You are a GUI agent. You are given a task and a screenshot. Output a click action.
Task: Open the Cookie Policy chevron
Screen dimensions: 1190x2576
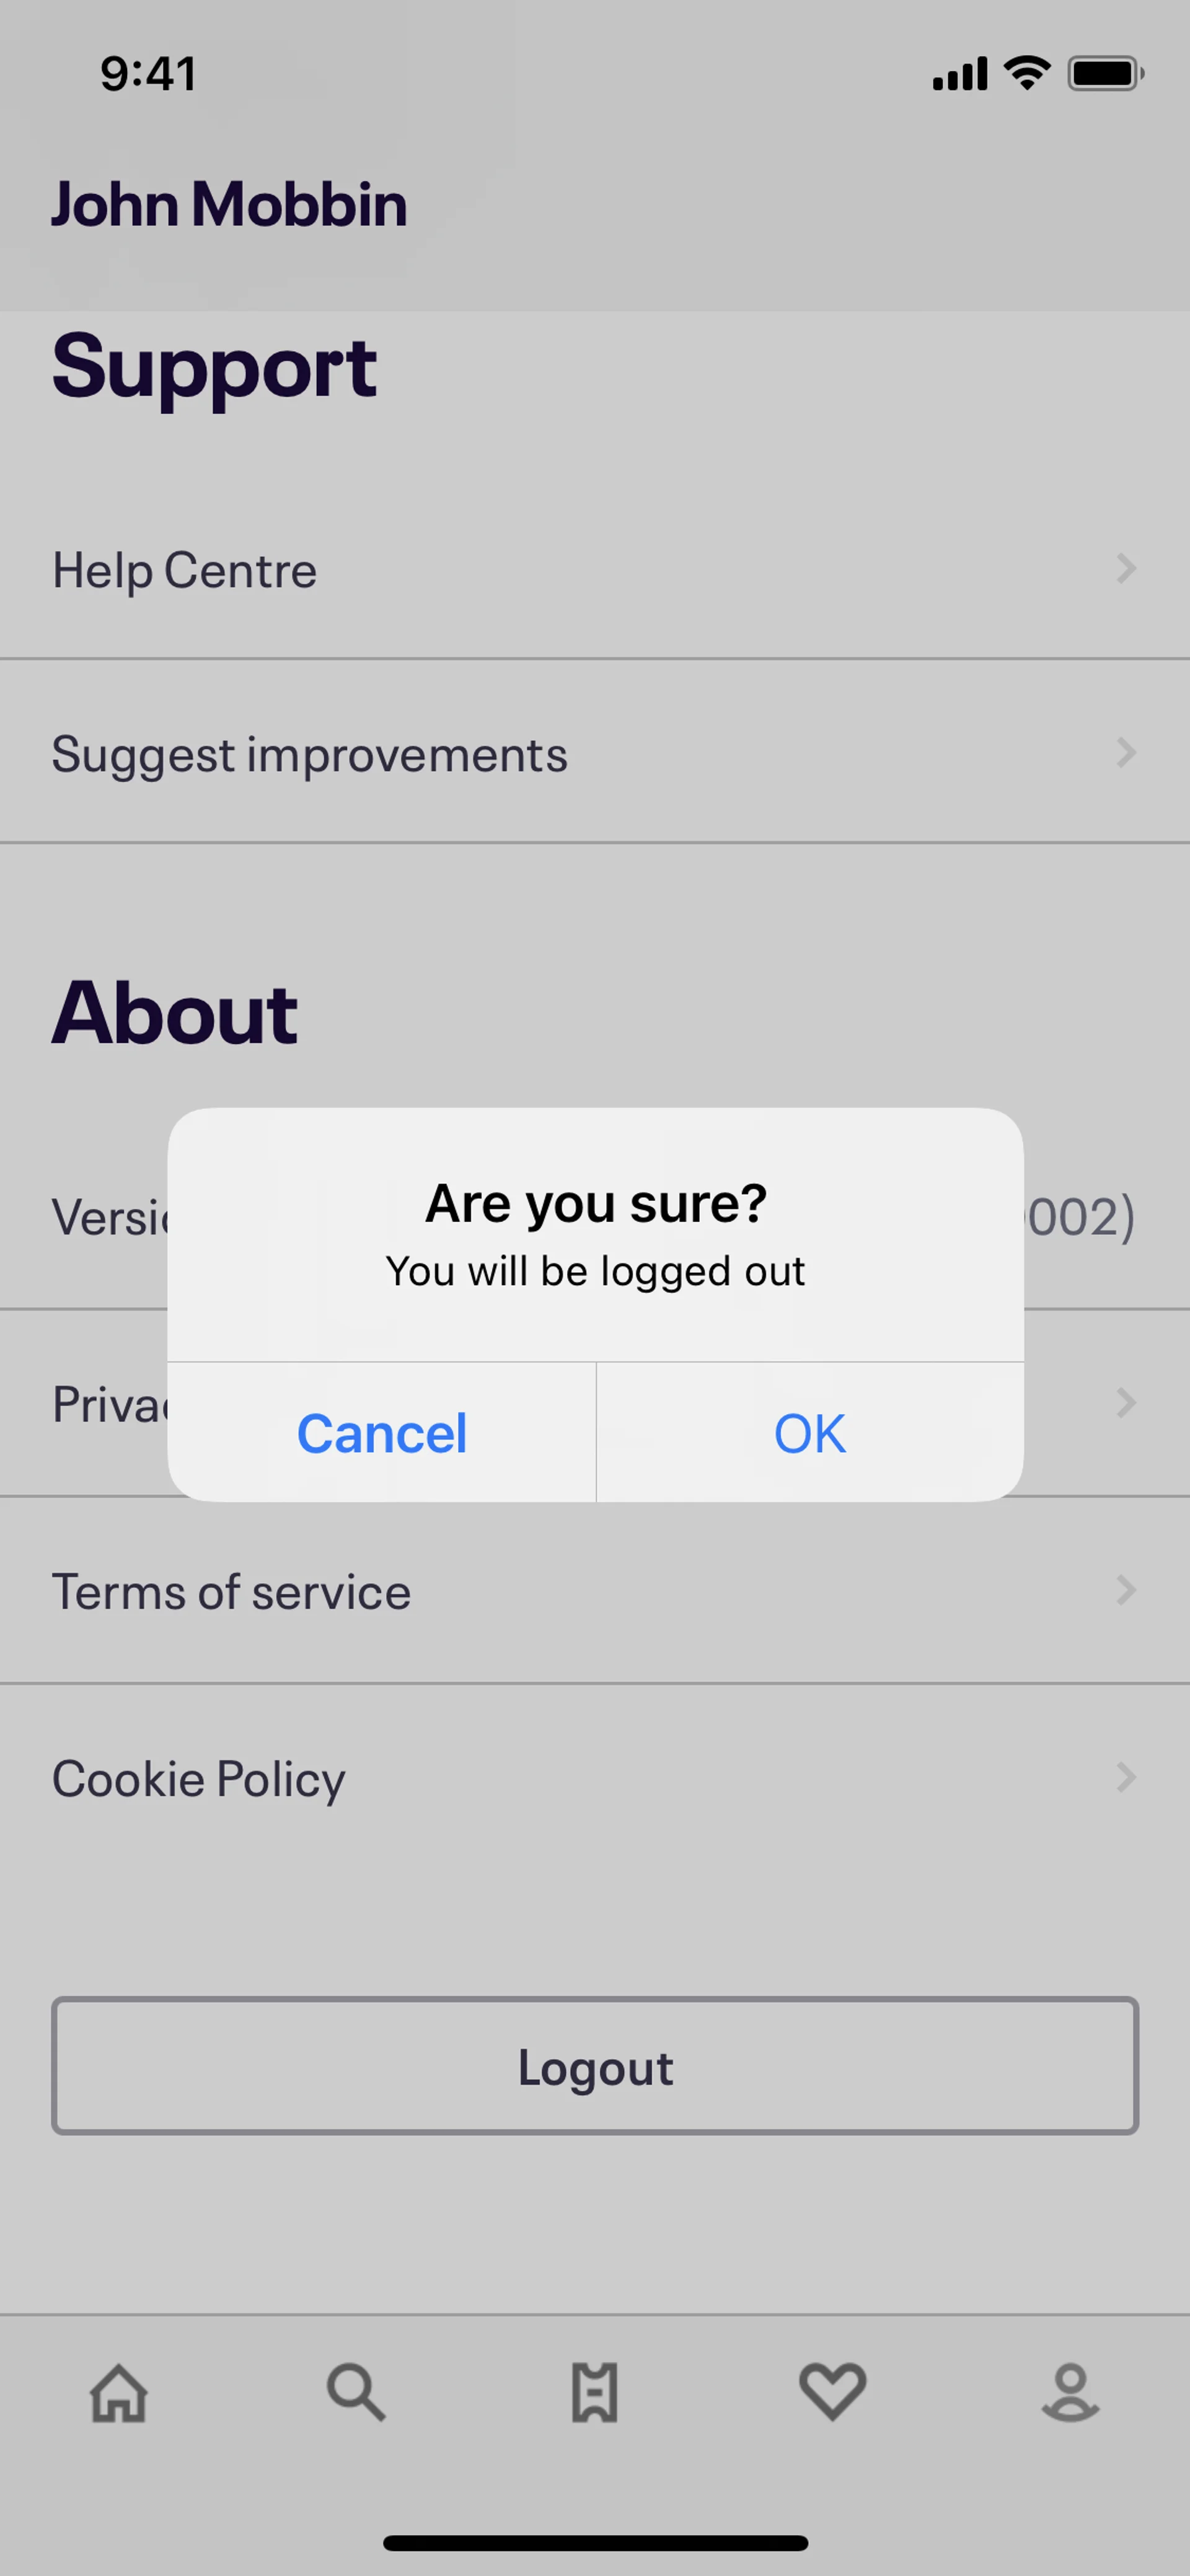click(1126, 1777)
